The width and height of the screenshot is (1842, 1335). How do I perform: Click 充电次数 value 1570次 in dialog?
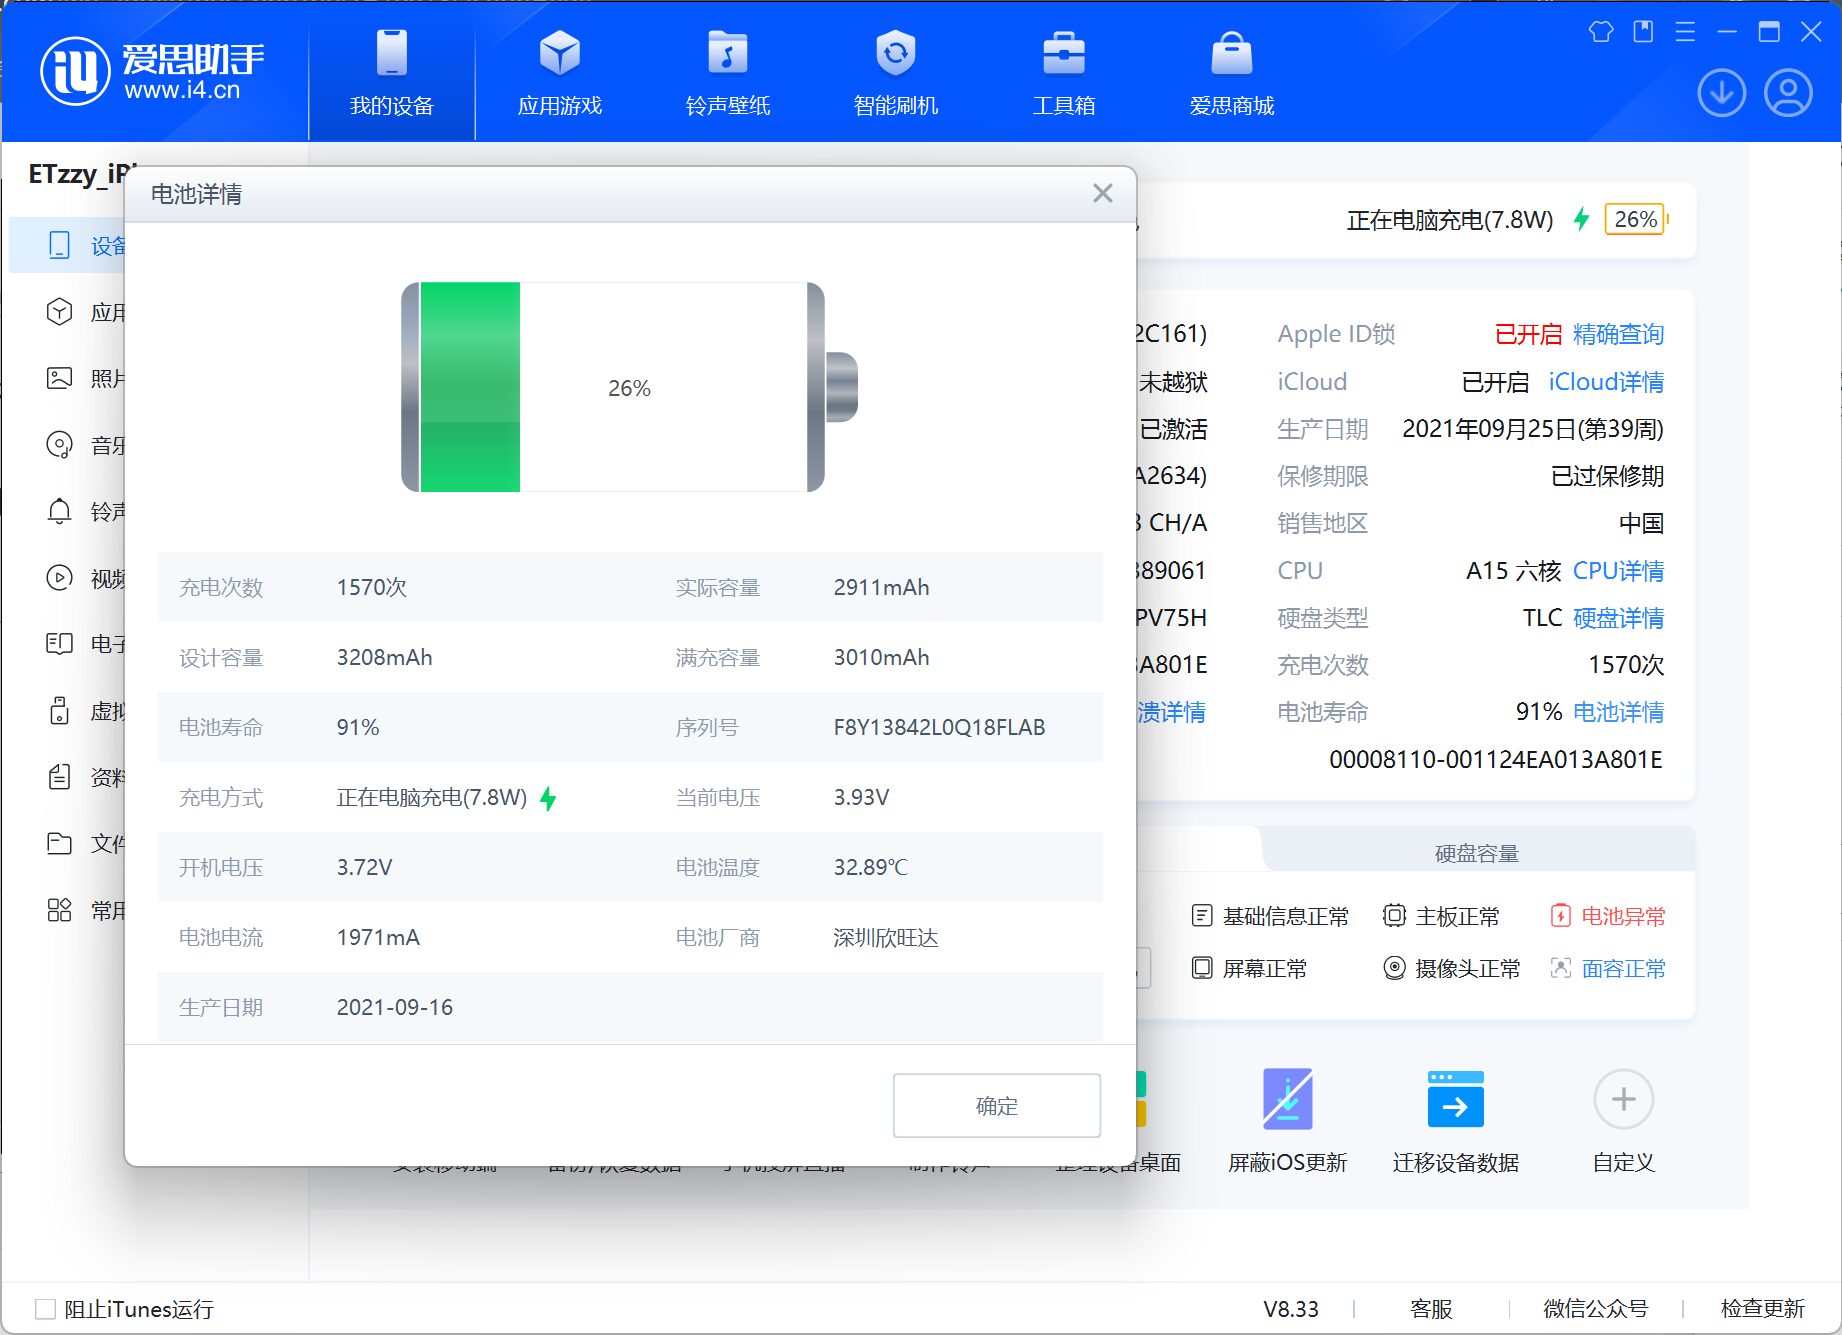point(372,587)
